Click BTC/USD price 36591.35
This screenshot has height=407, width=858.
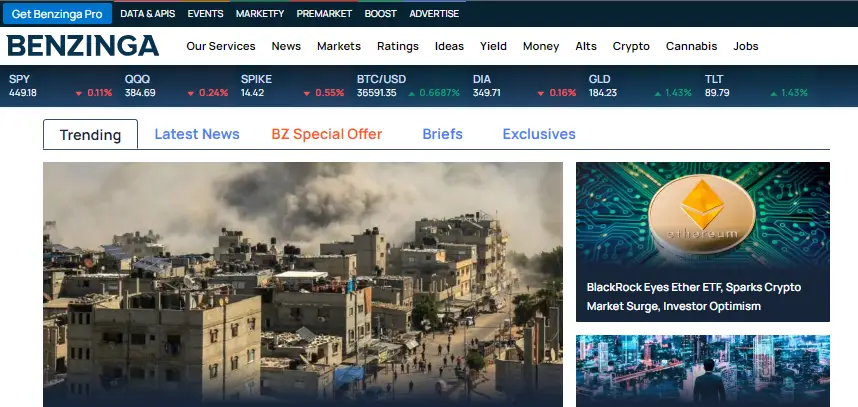pos(376,93)
